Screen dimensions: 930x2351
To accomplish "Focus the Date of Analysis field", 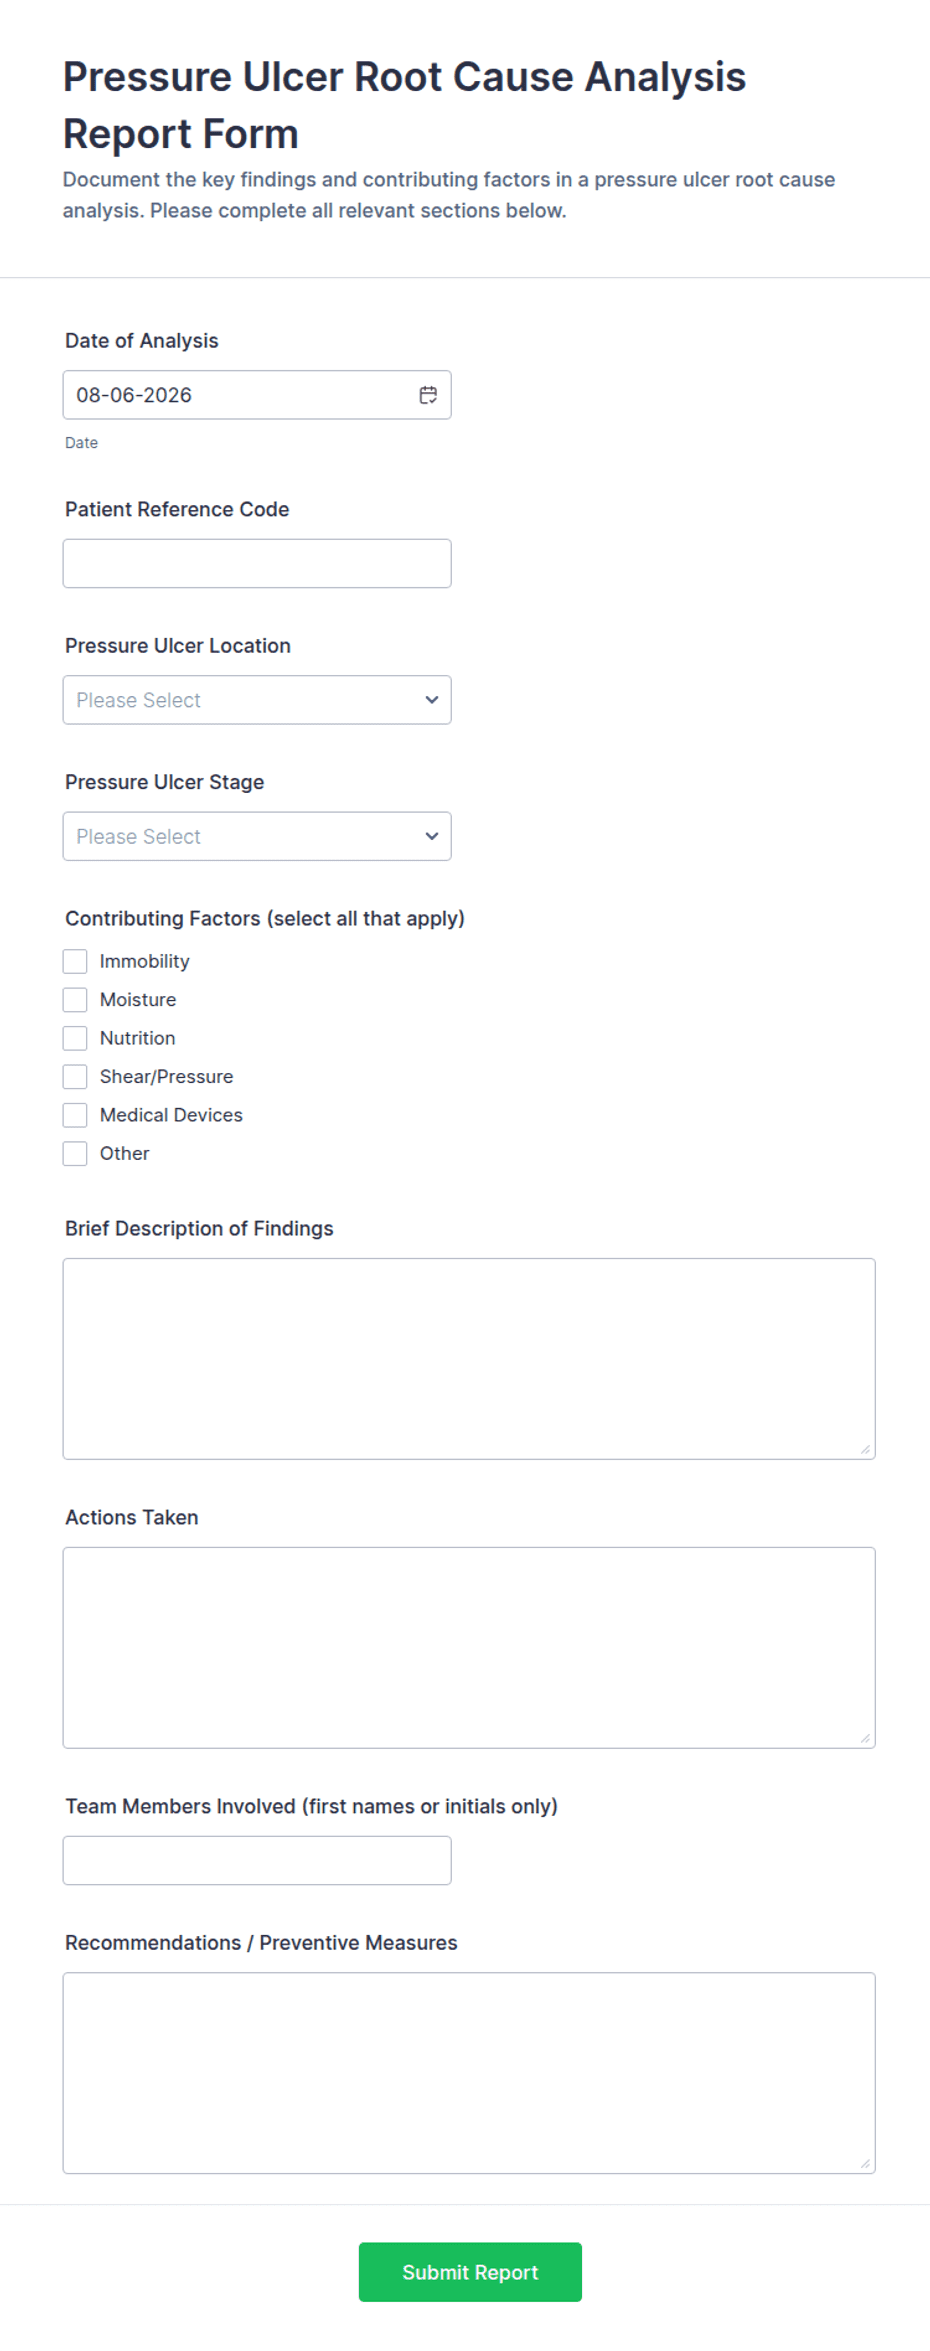I will [257, 395].
